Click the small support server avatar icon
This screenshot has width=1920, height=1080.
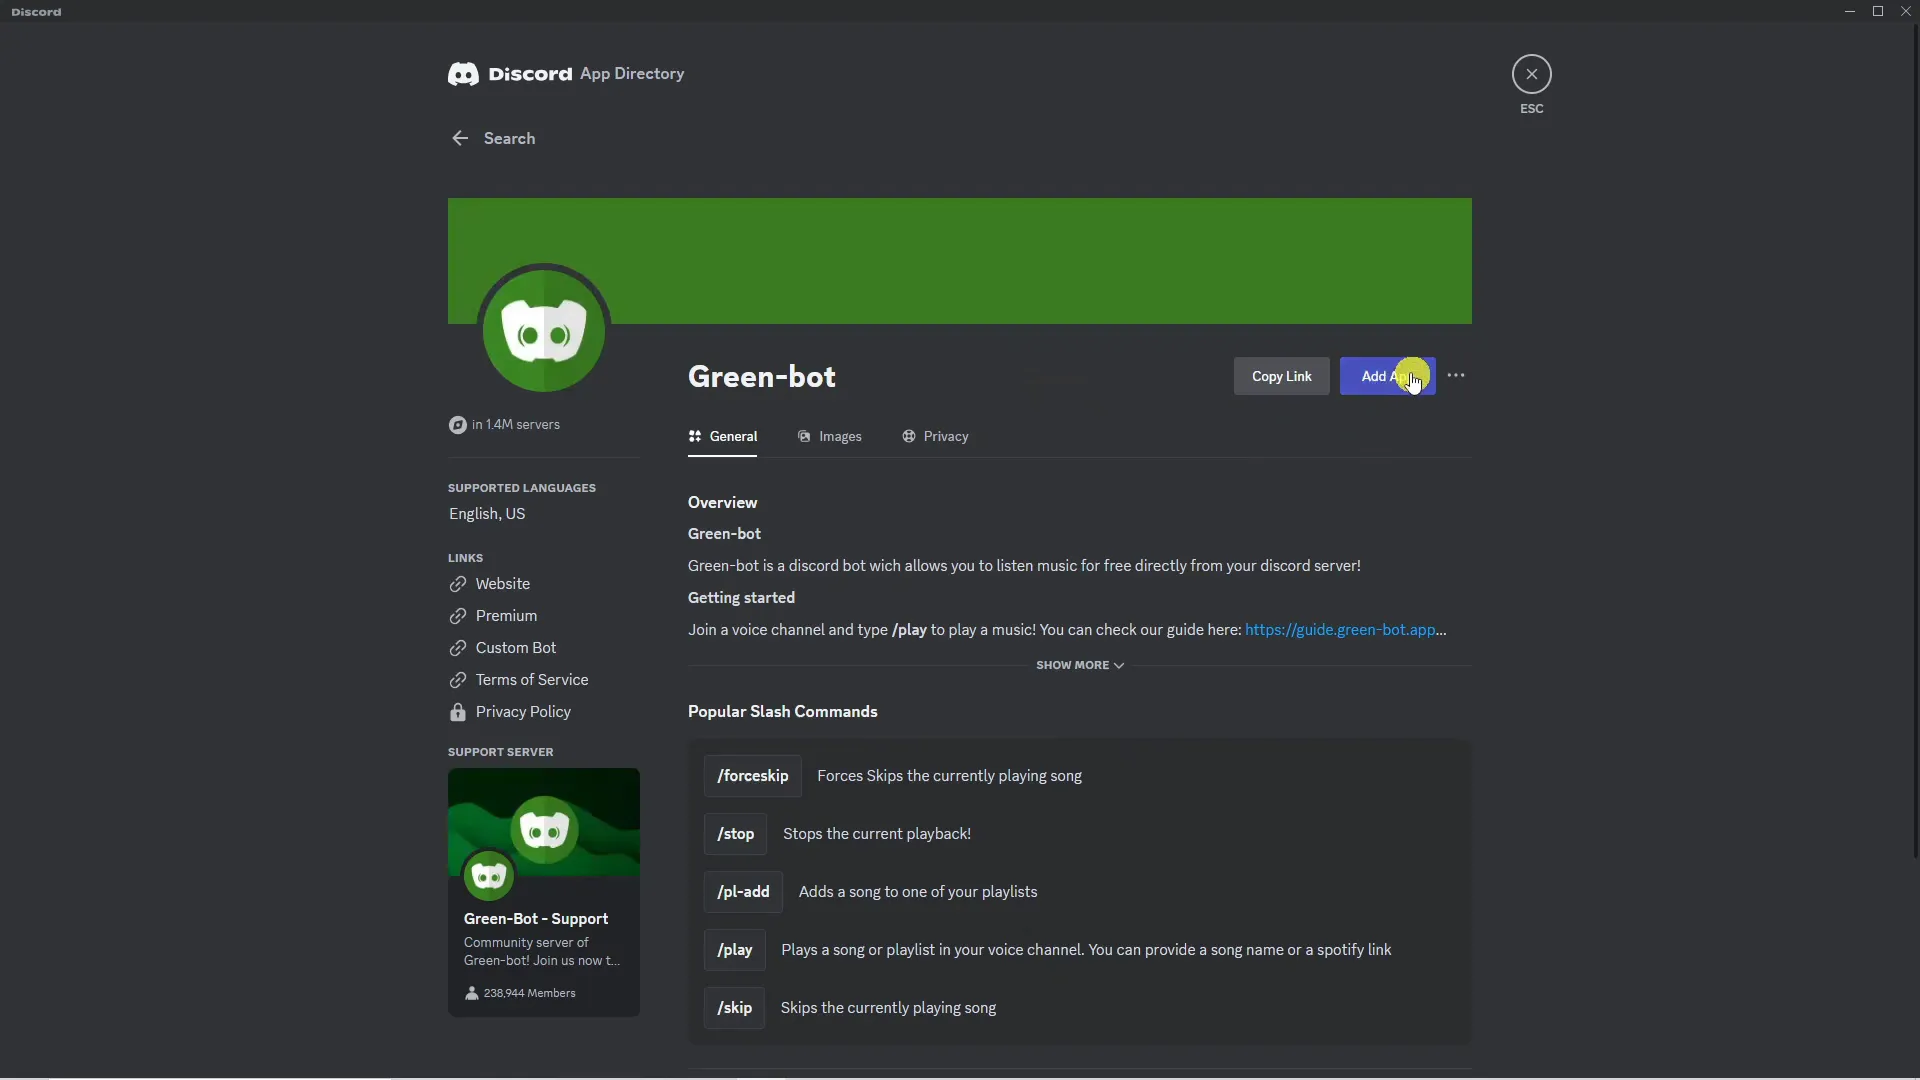point(489,876)
